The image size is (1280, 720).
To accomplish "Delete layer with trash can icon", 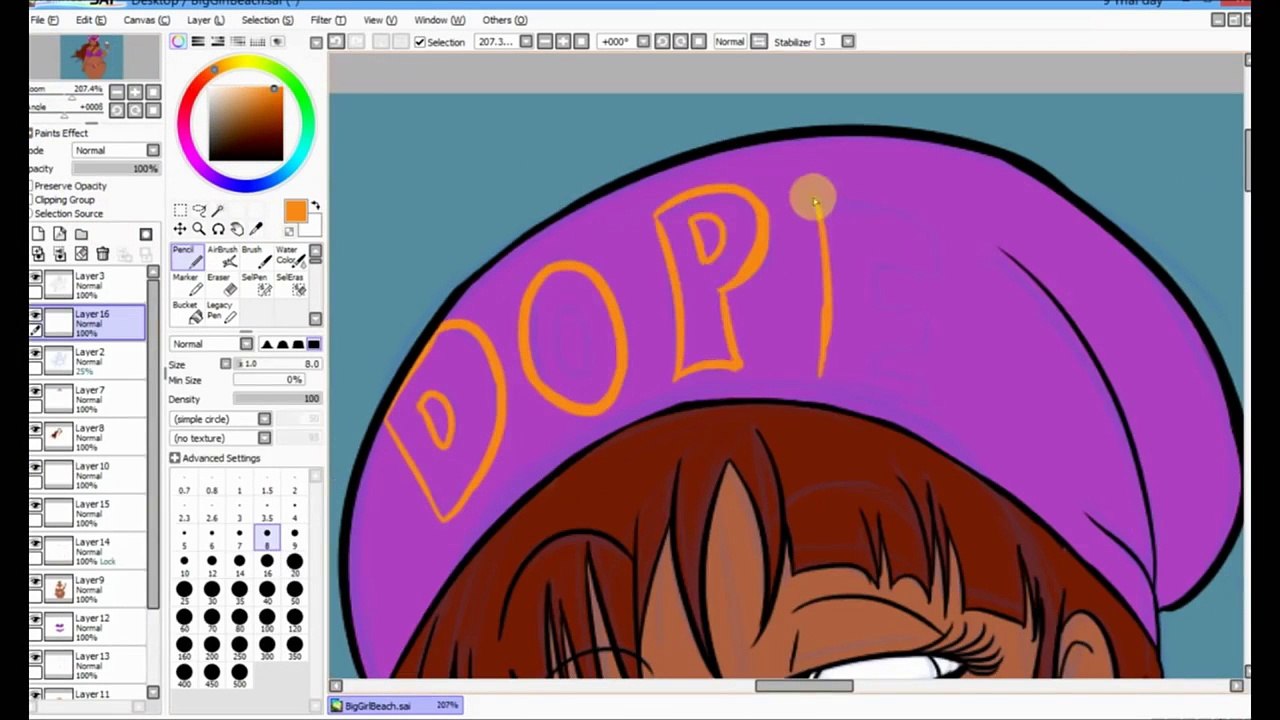I will (103, 254).
